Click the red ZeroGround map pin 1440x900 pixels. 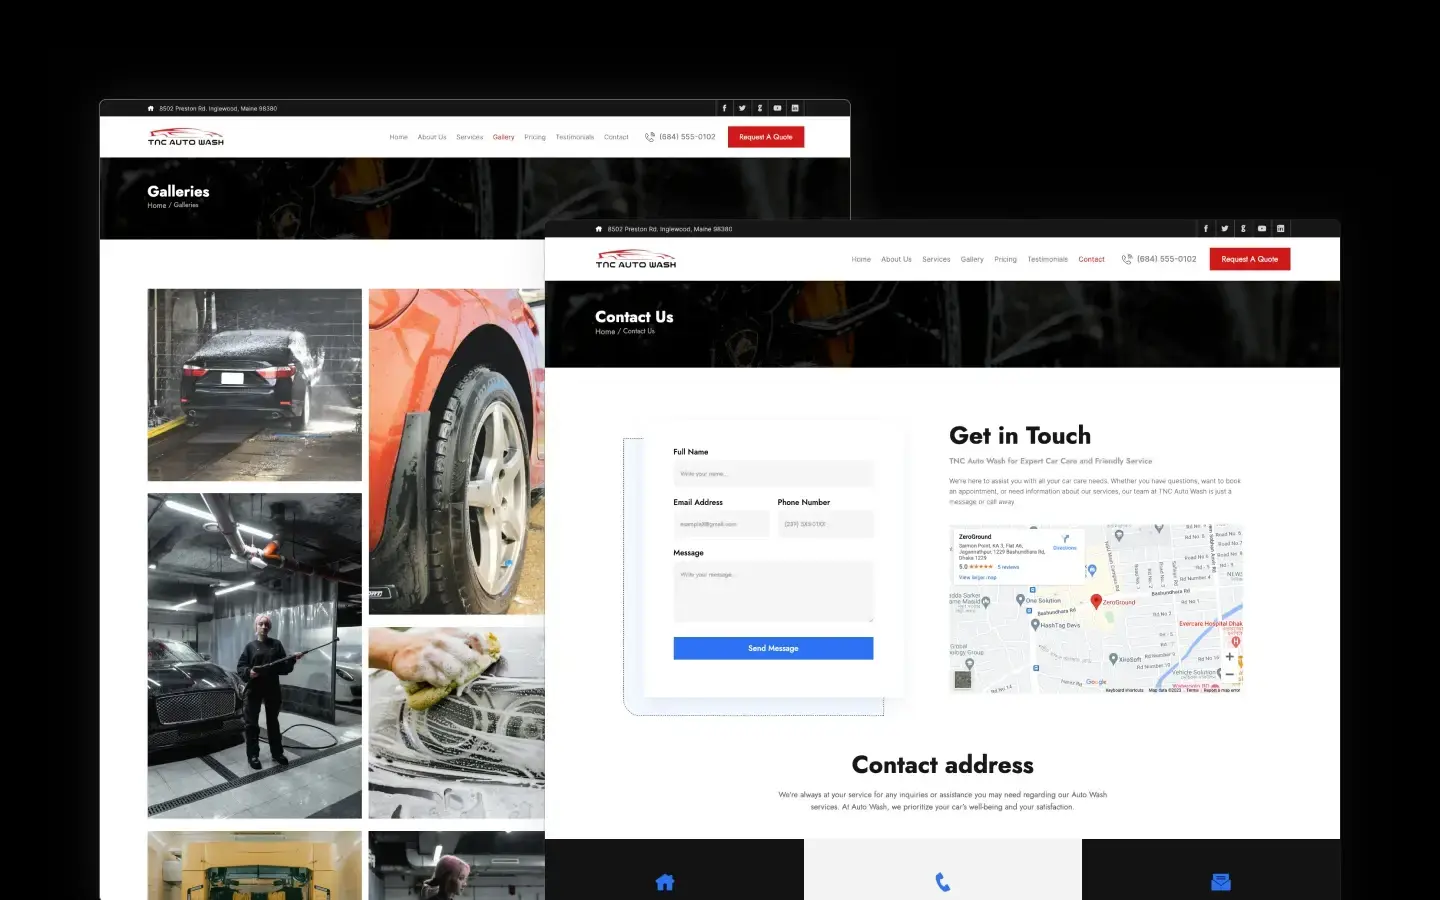[1096, 601]
